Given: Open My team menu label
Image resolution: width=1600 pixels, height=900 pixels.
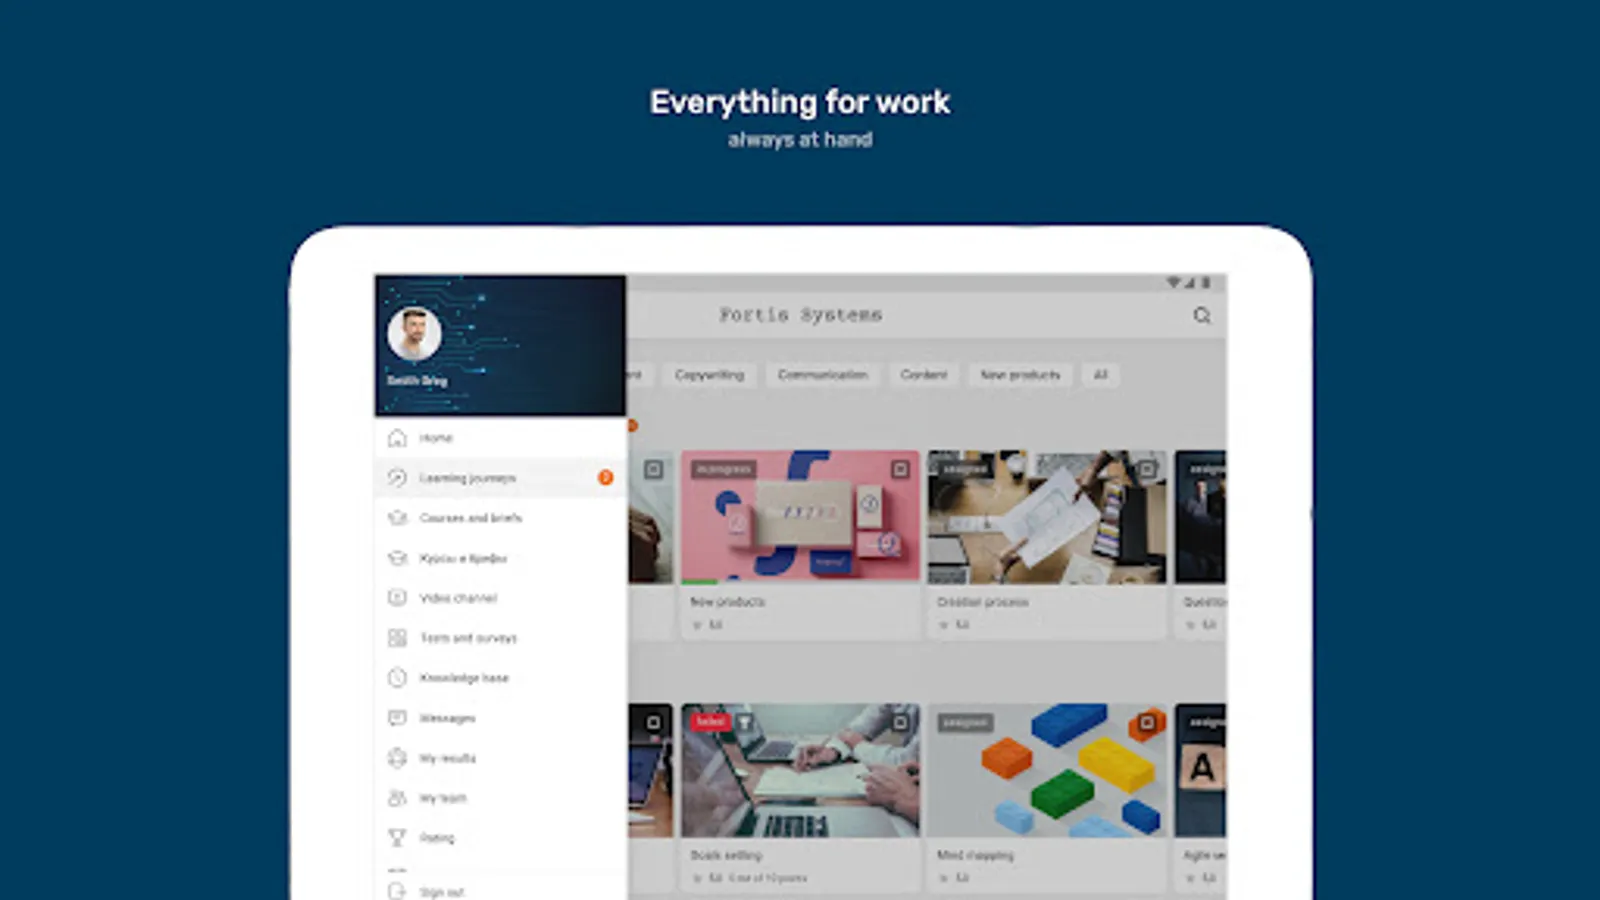Looking at the screenshot, I should [443, 798].
